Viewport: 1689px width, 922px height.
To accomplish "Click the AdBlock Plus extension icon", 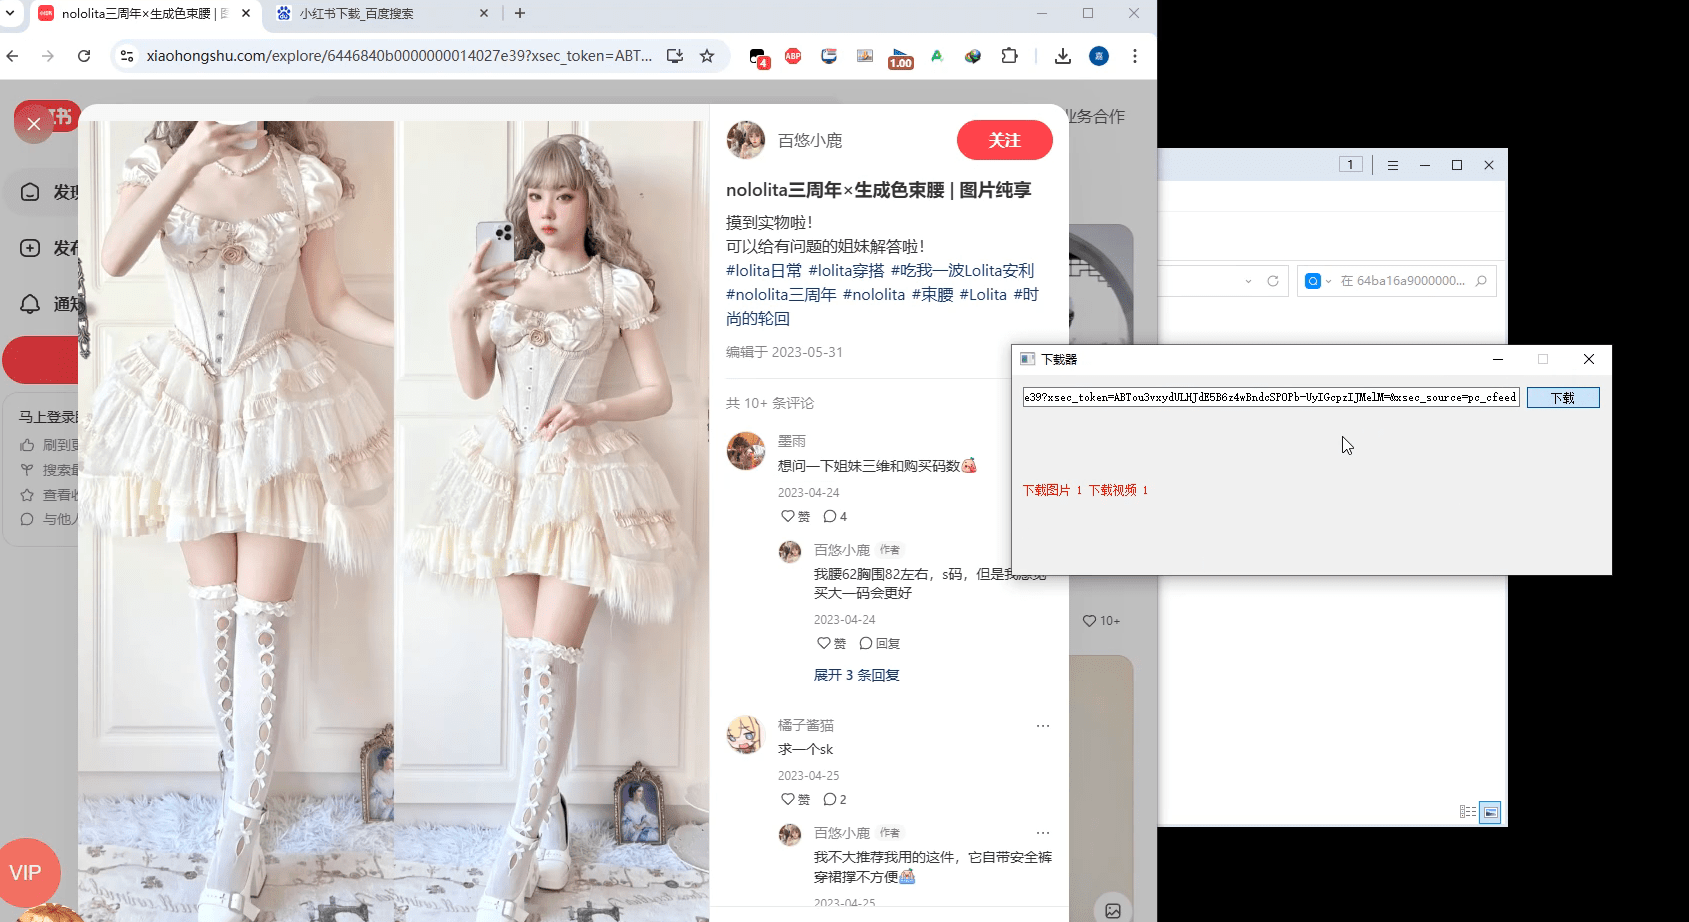I will point(793,56).
